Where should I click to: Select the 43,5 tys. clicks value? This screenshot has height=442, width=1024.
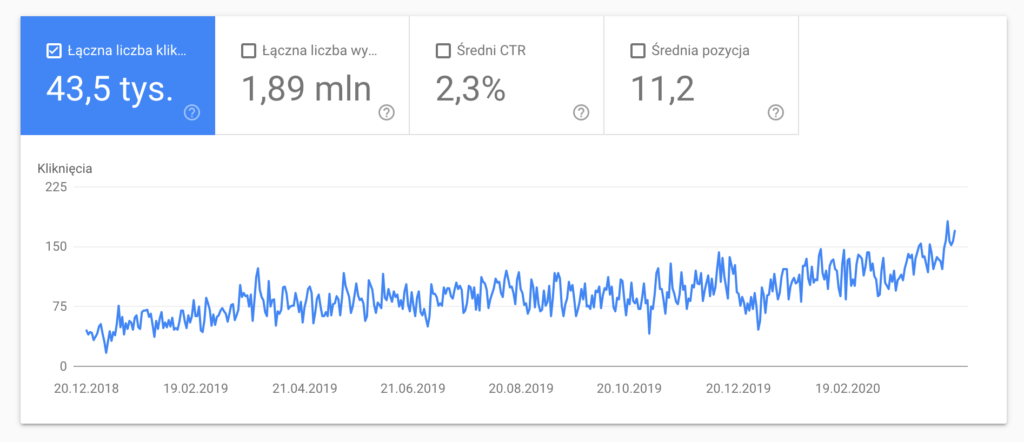(x=110, y=90)
